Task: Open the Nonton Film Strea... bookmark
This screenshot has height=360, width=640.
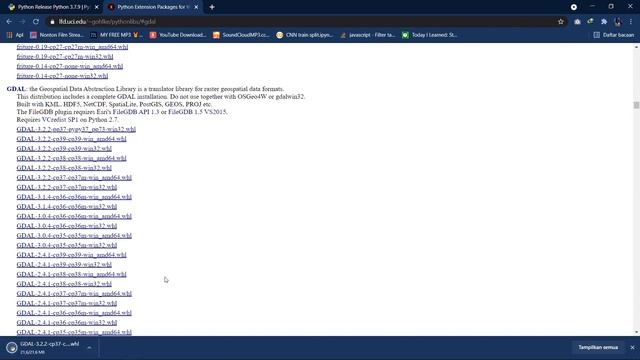Action: [x=57, y=35]
